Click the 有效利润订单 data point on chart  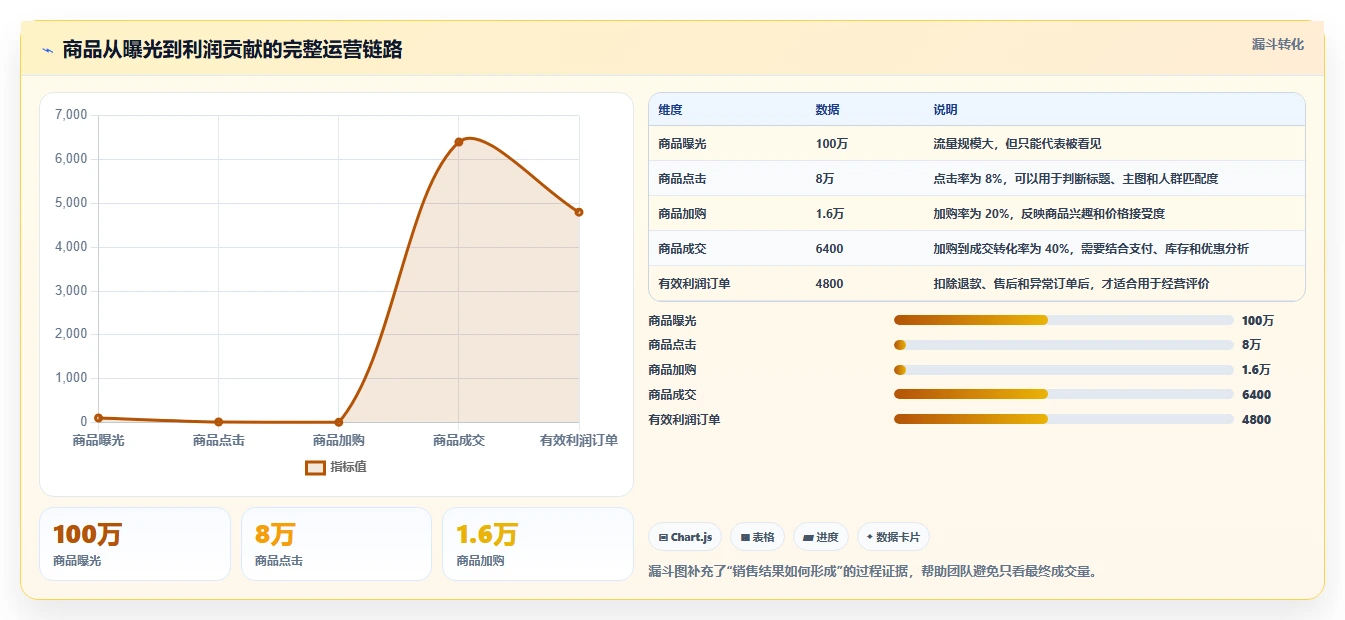click(x=579, y=212)
